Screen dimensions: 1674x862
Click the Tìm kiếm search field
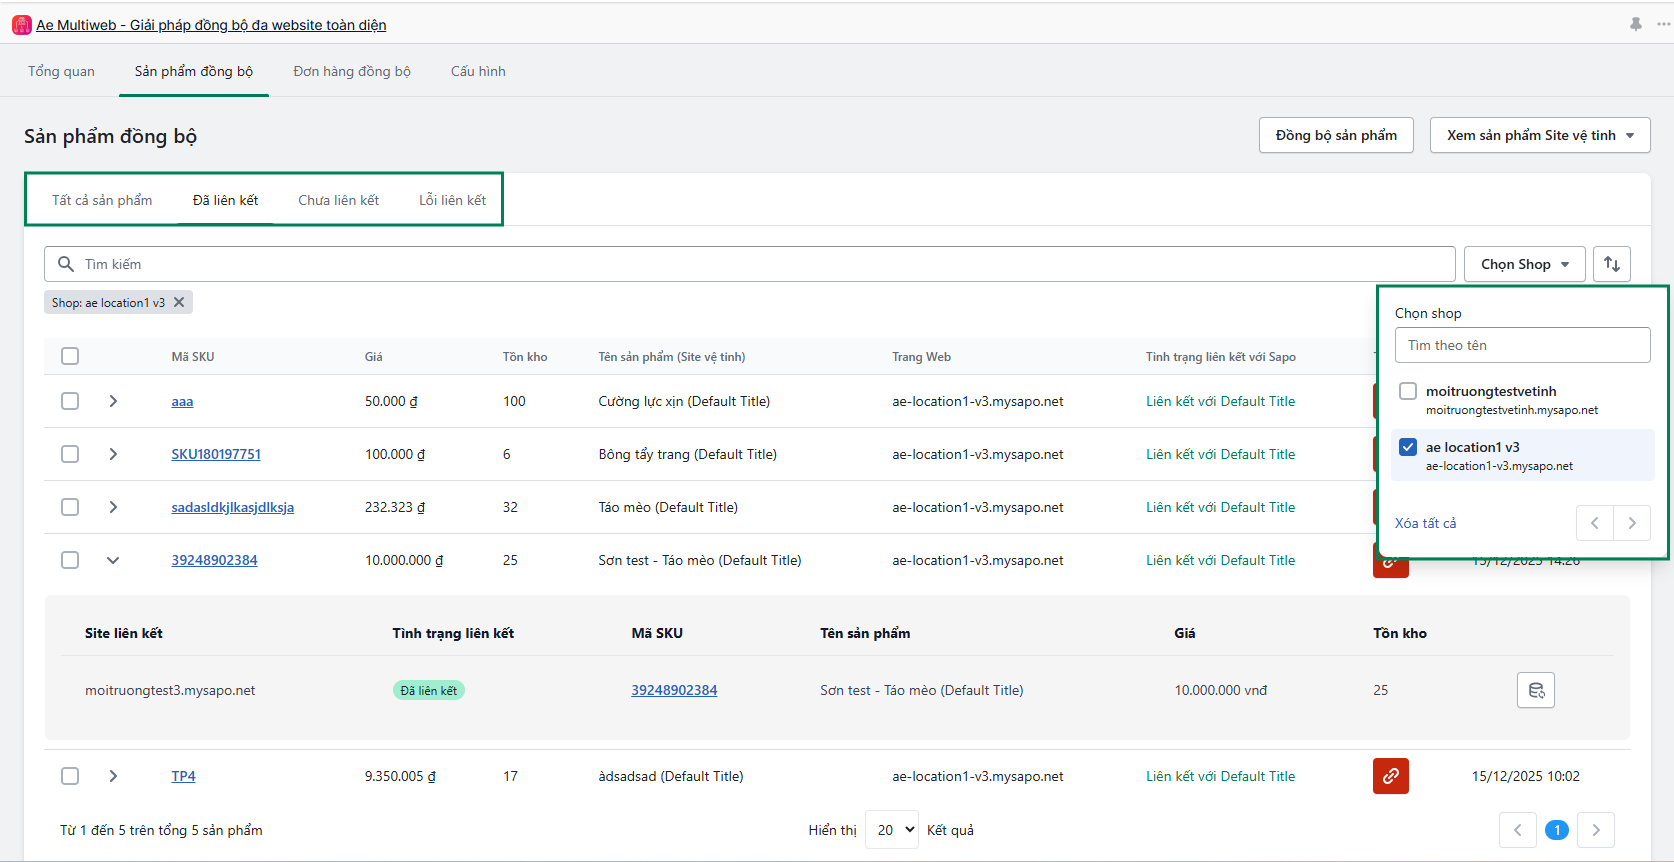pyautogui.click(x=750, y=264)
